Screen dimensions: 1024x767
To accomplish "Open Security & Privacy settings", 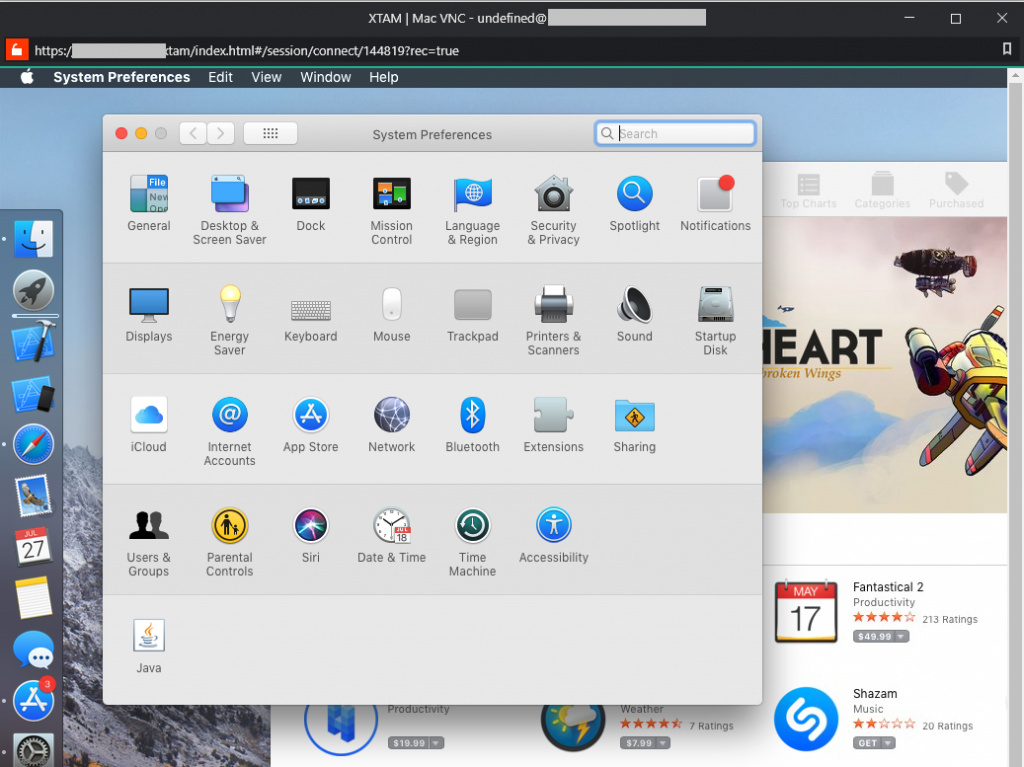I will 553,197.
